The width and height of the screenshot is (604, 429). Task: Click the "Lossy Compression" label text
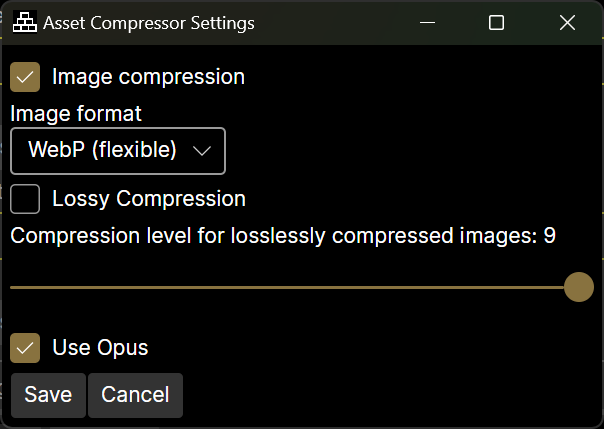pos(149,198)
